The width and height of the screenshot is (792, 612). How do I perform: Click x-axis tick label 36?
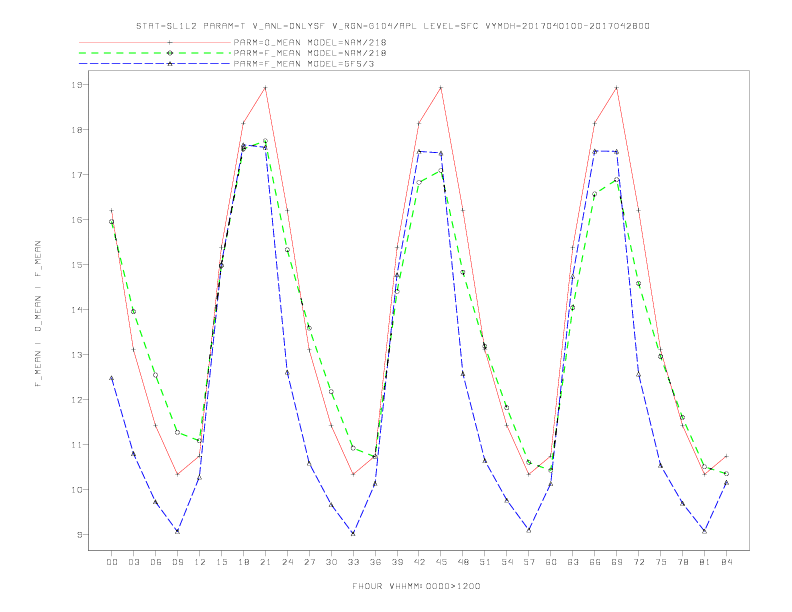point(375,562)
